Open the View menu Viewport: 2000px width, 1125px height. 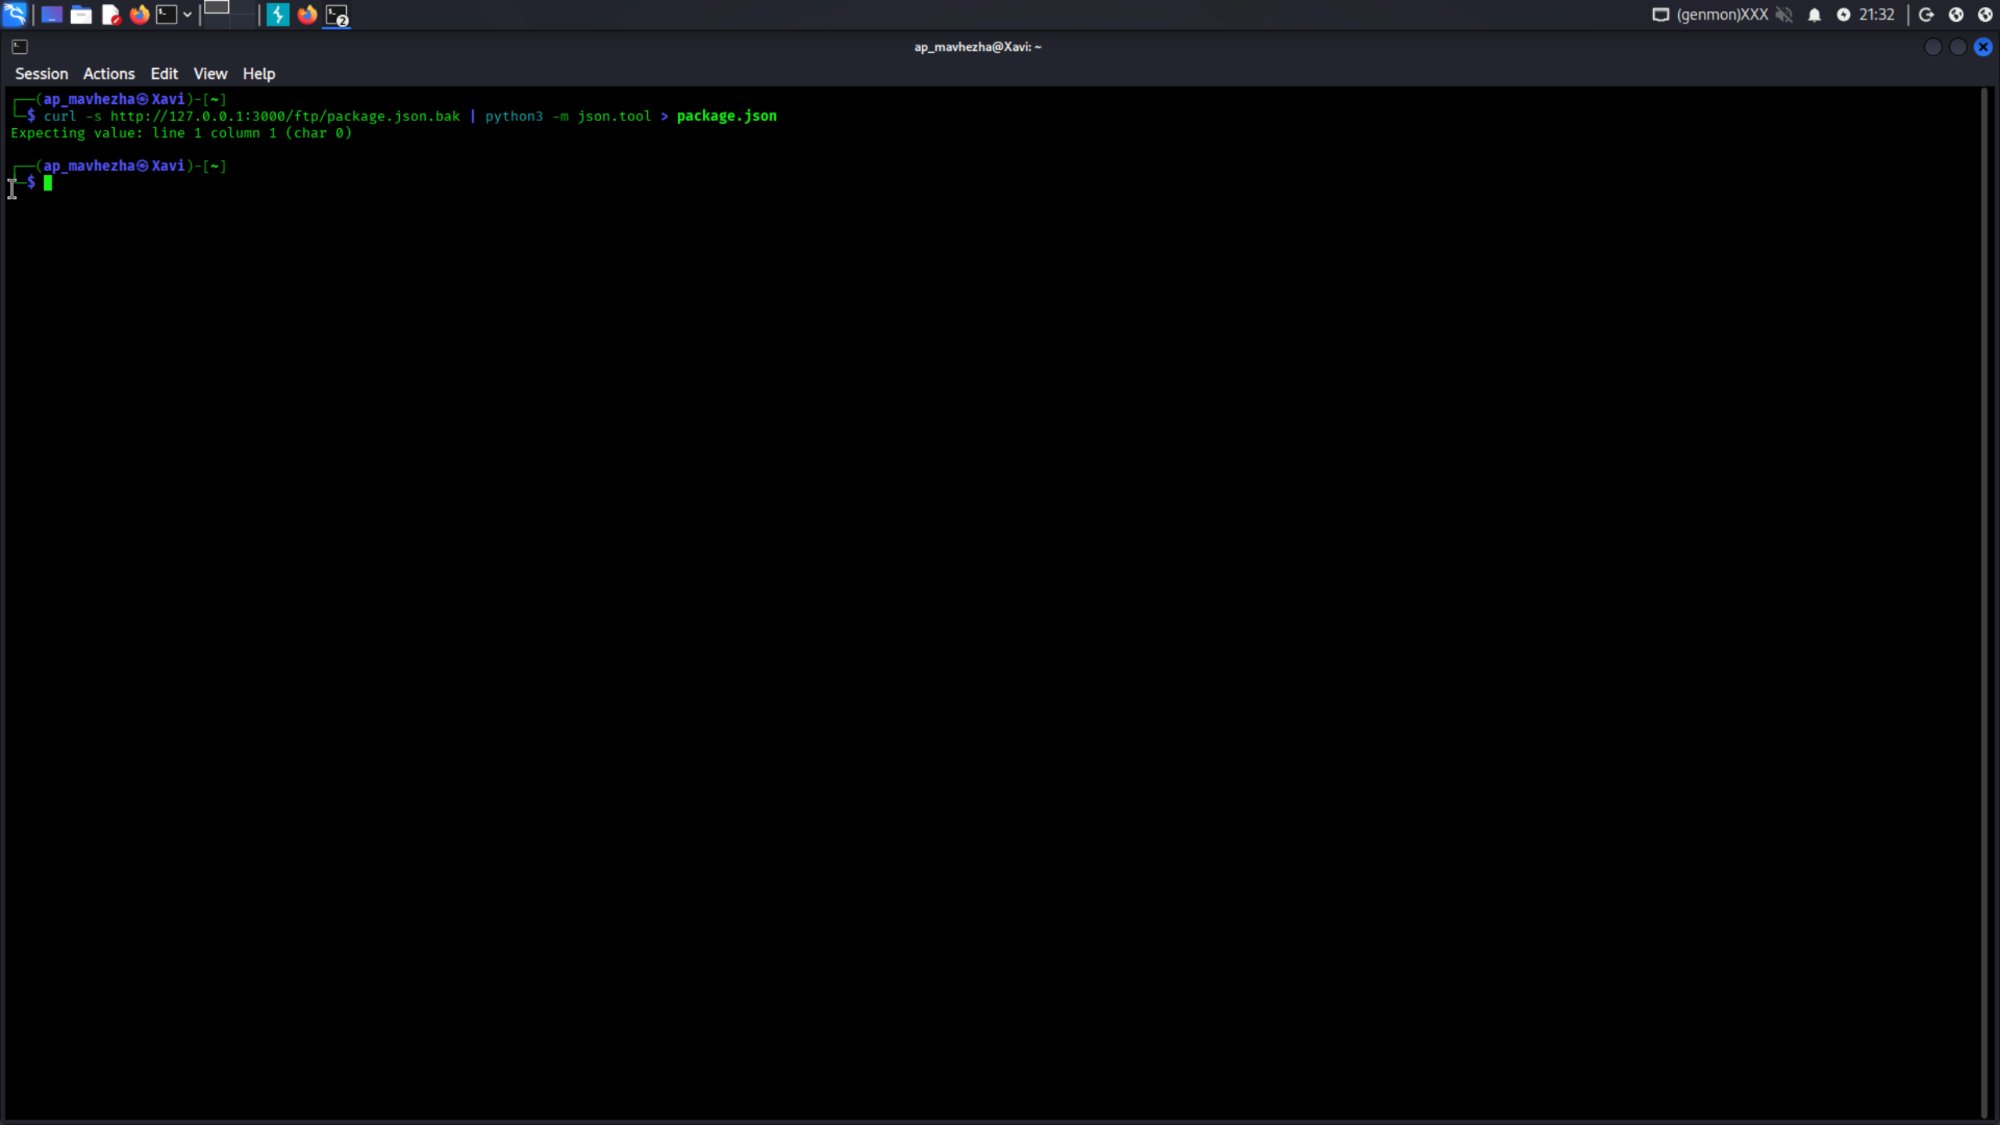click(210, 74)
